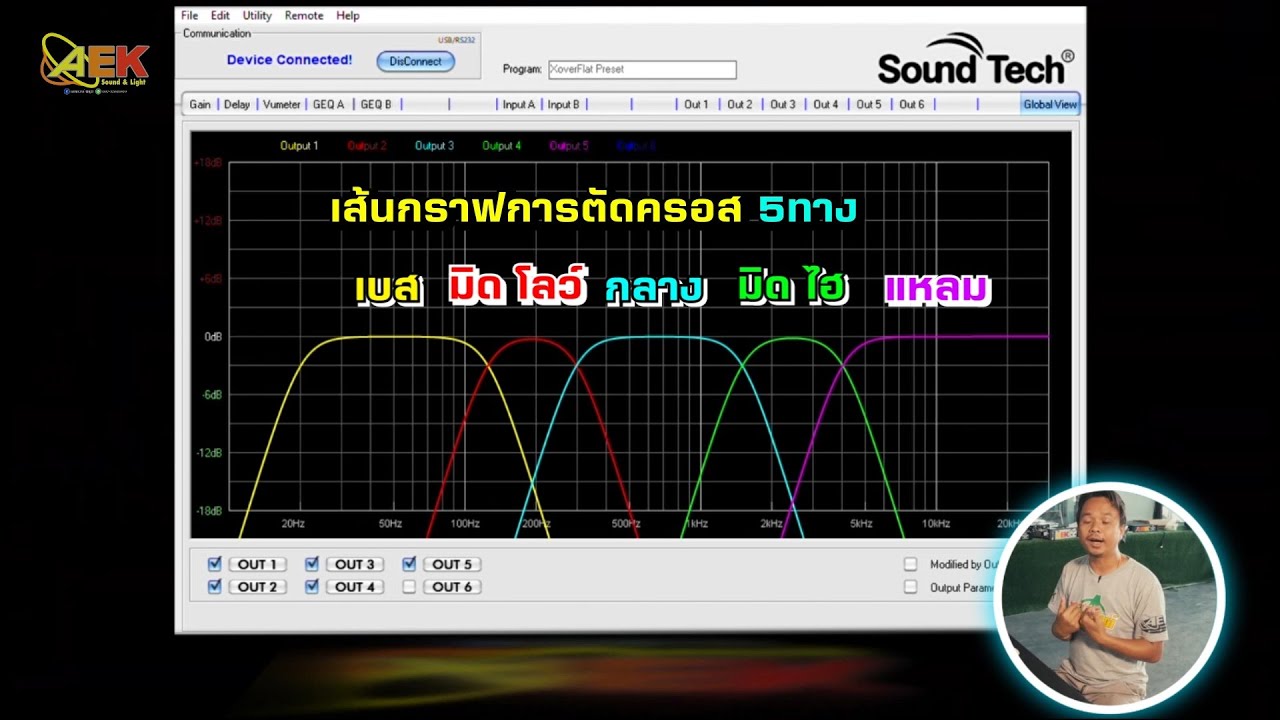
Task: Click the '10kHz' frequency label
Action: point(936,523)
